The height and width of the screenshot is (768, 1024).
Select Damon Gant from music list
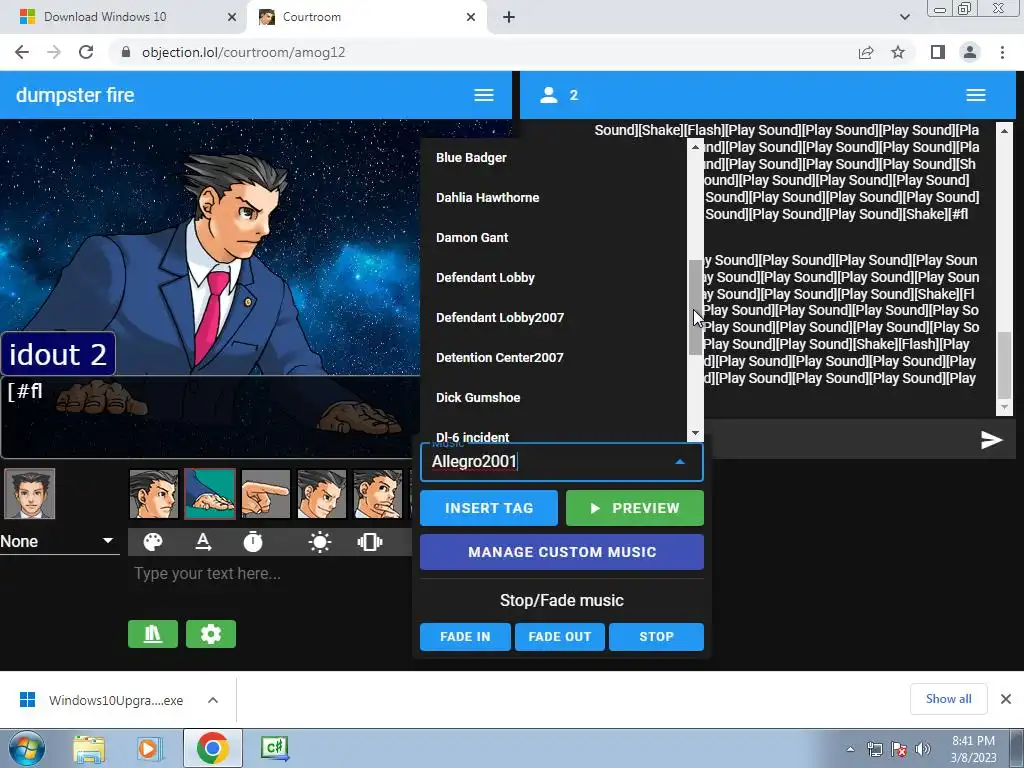tap(554, 238)
